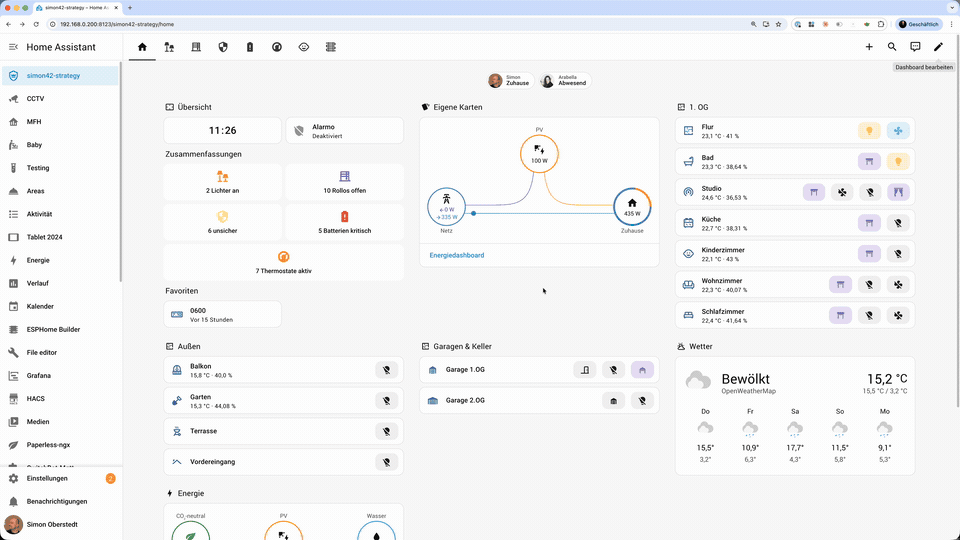Toggle Schlafzimmer roller shutter button
The image size is (960, 540).
tap(840, 315)
